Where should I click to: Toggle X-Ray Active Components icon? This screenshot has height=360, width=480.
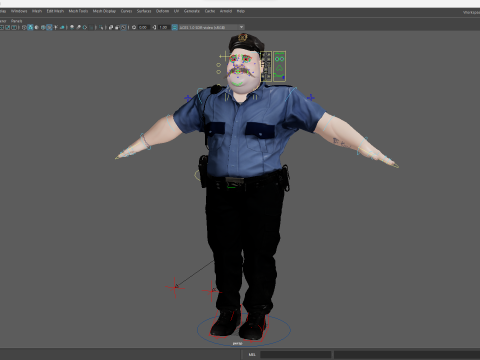[117, 27]
